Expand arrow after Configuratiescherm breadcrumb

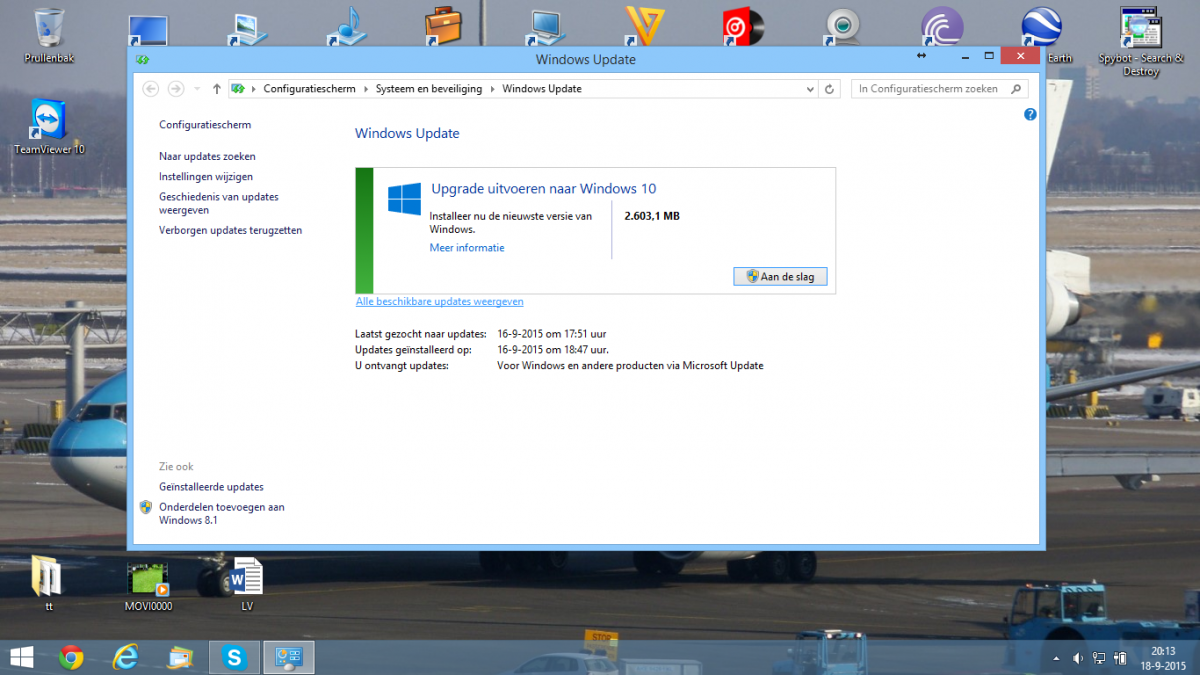point(365,89)
